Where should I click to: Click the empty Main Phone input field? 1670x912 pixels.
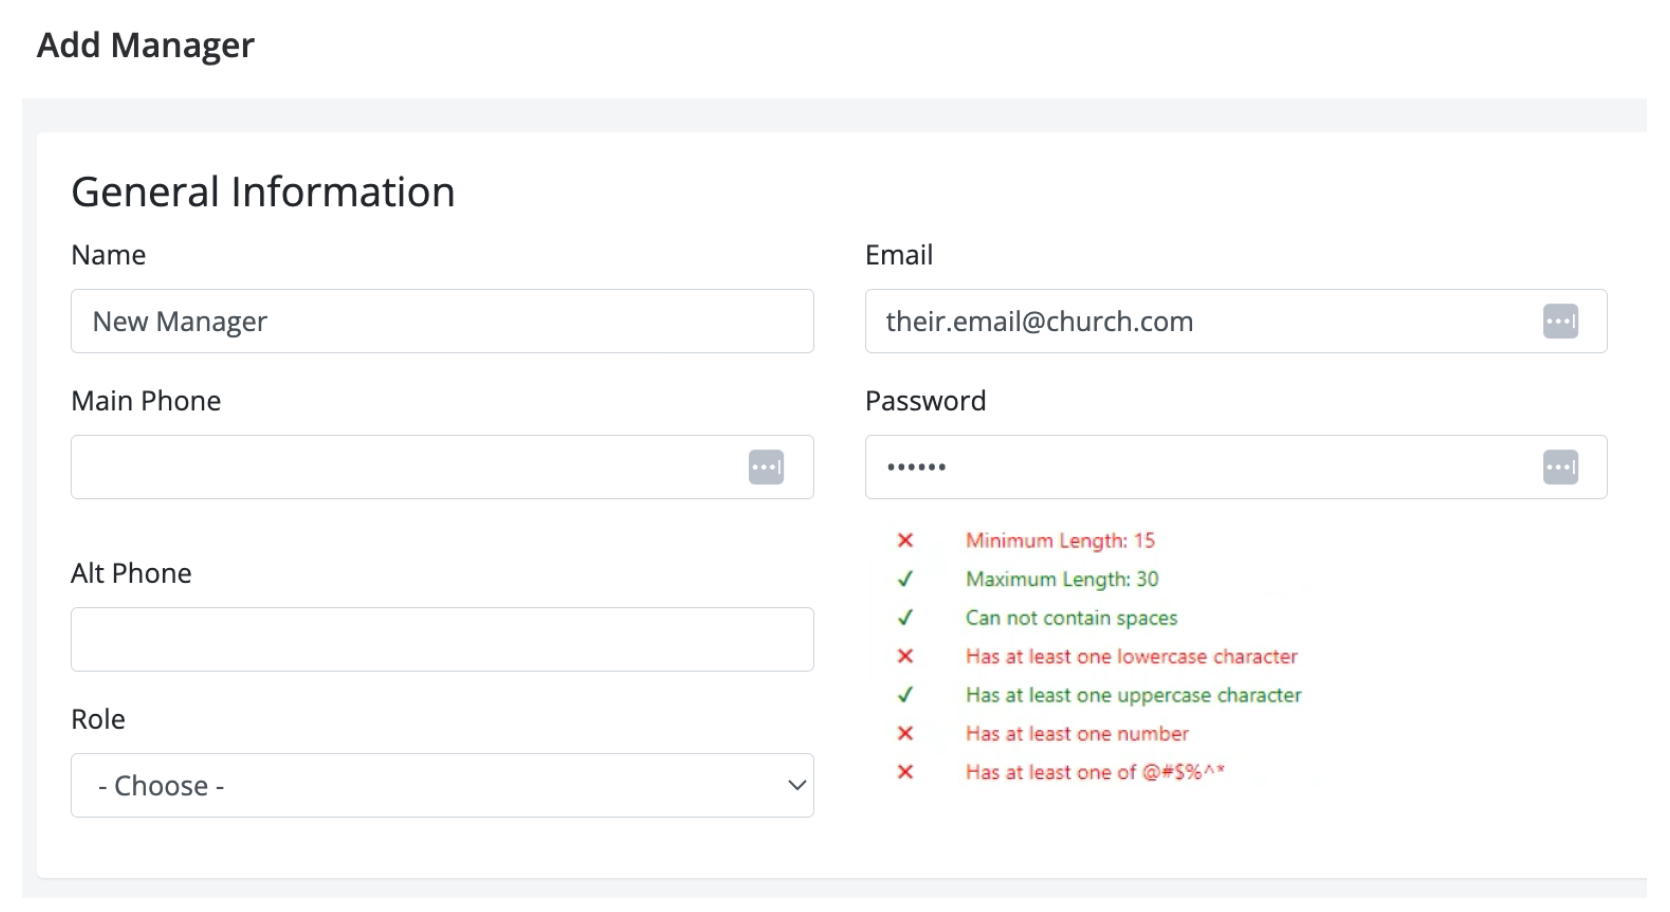(400, 467)
